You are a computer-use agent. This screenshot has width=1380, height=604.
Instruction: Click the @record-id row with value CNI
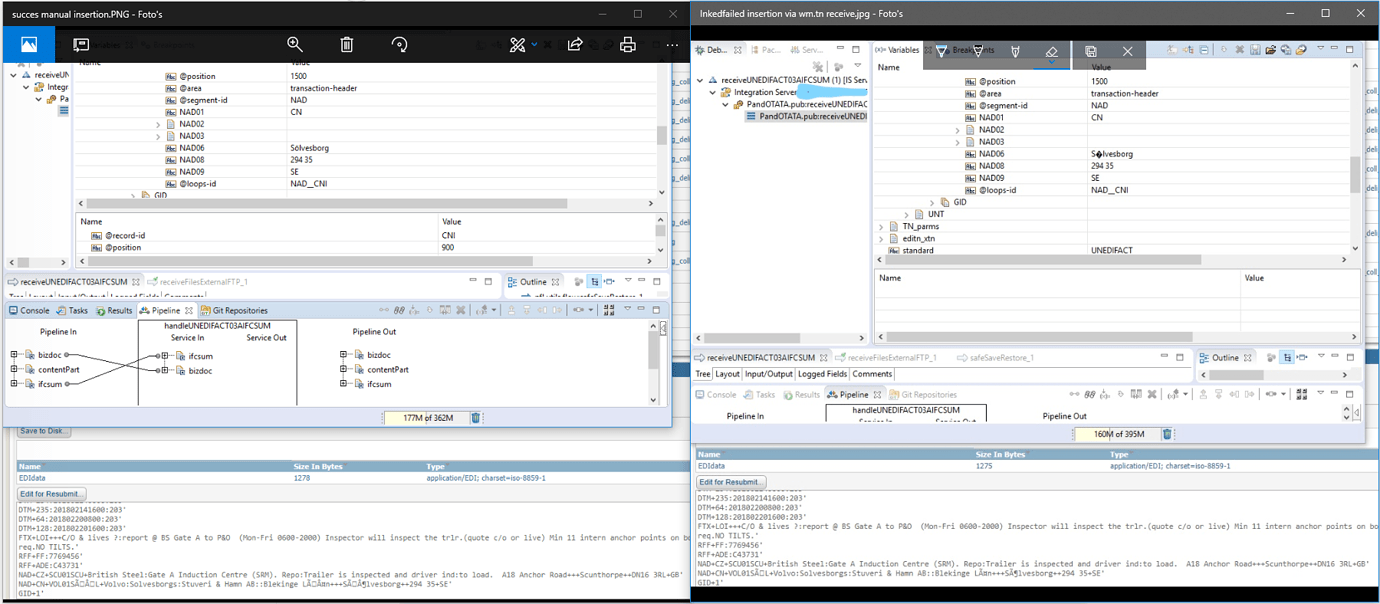point(365,235)
